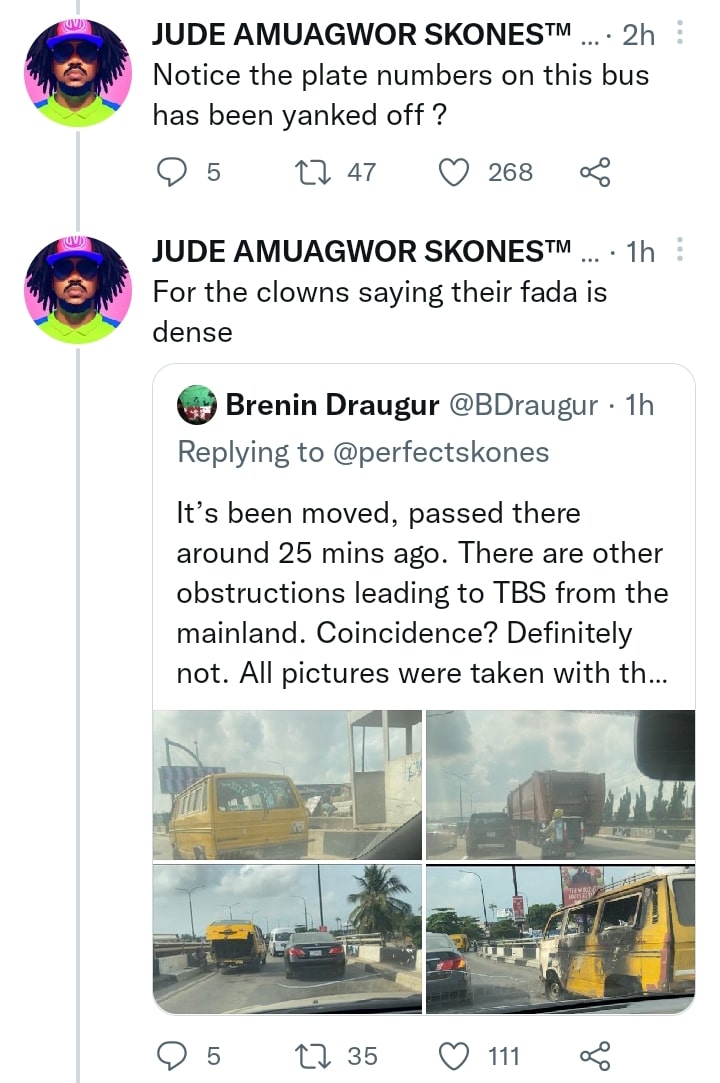720x1083 pixels.
Task: Open Brenin Draugur's quoted tweet text
Action: tap(422, 593)
